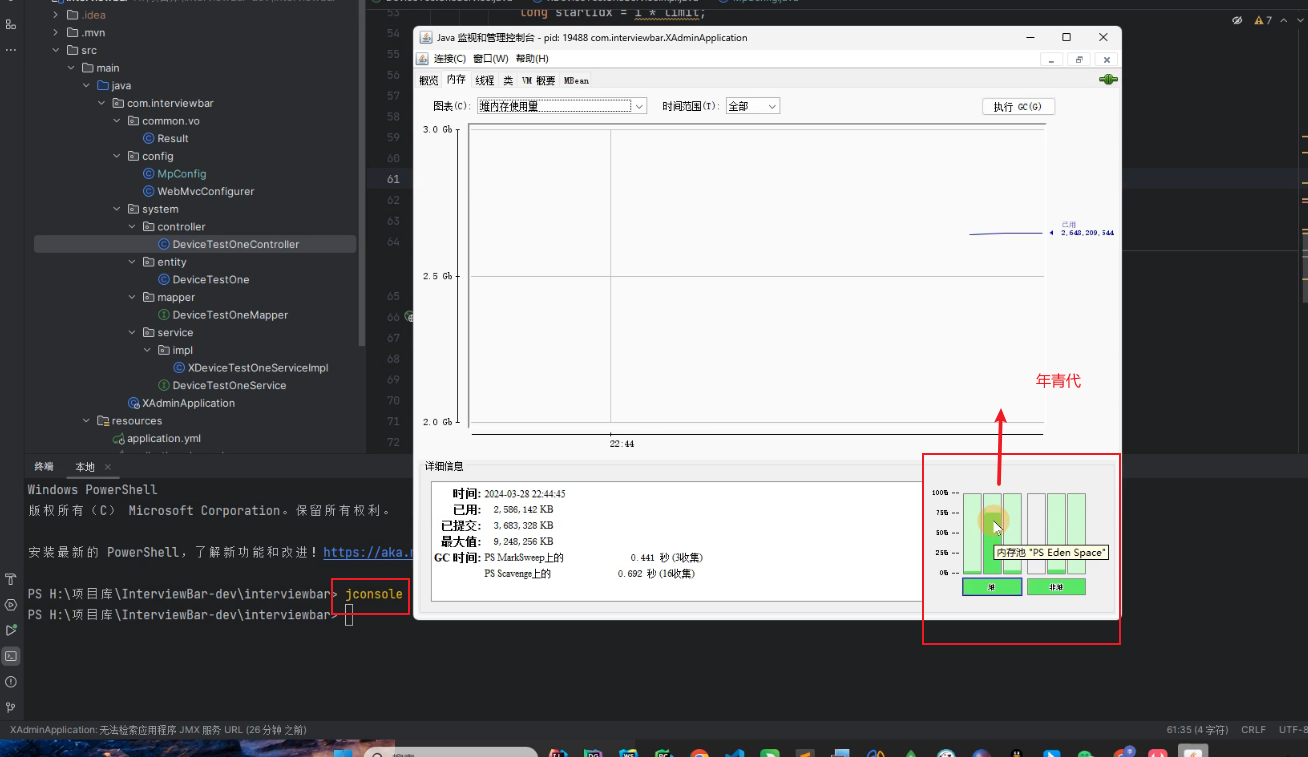
Task: Open the 窗口(W) menu in JConsole
Action: tap(491, 59)
